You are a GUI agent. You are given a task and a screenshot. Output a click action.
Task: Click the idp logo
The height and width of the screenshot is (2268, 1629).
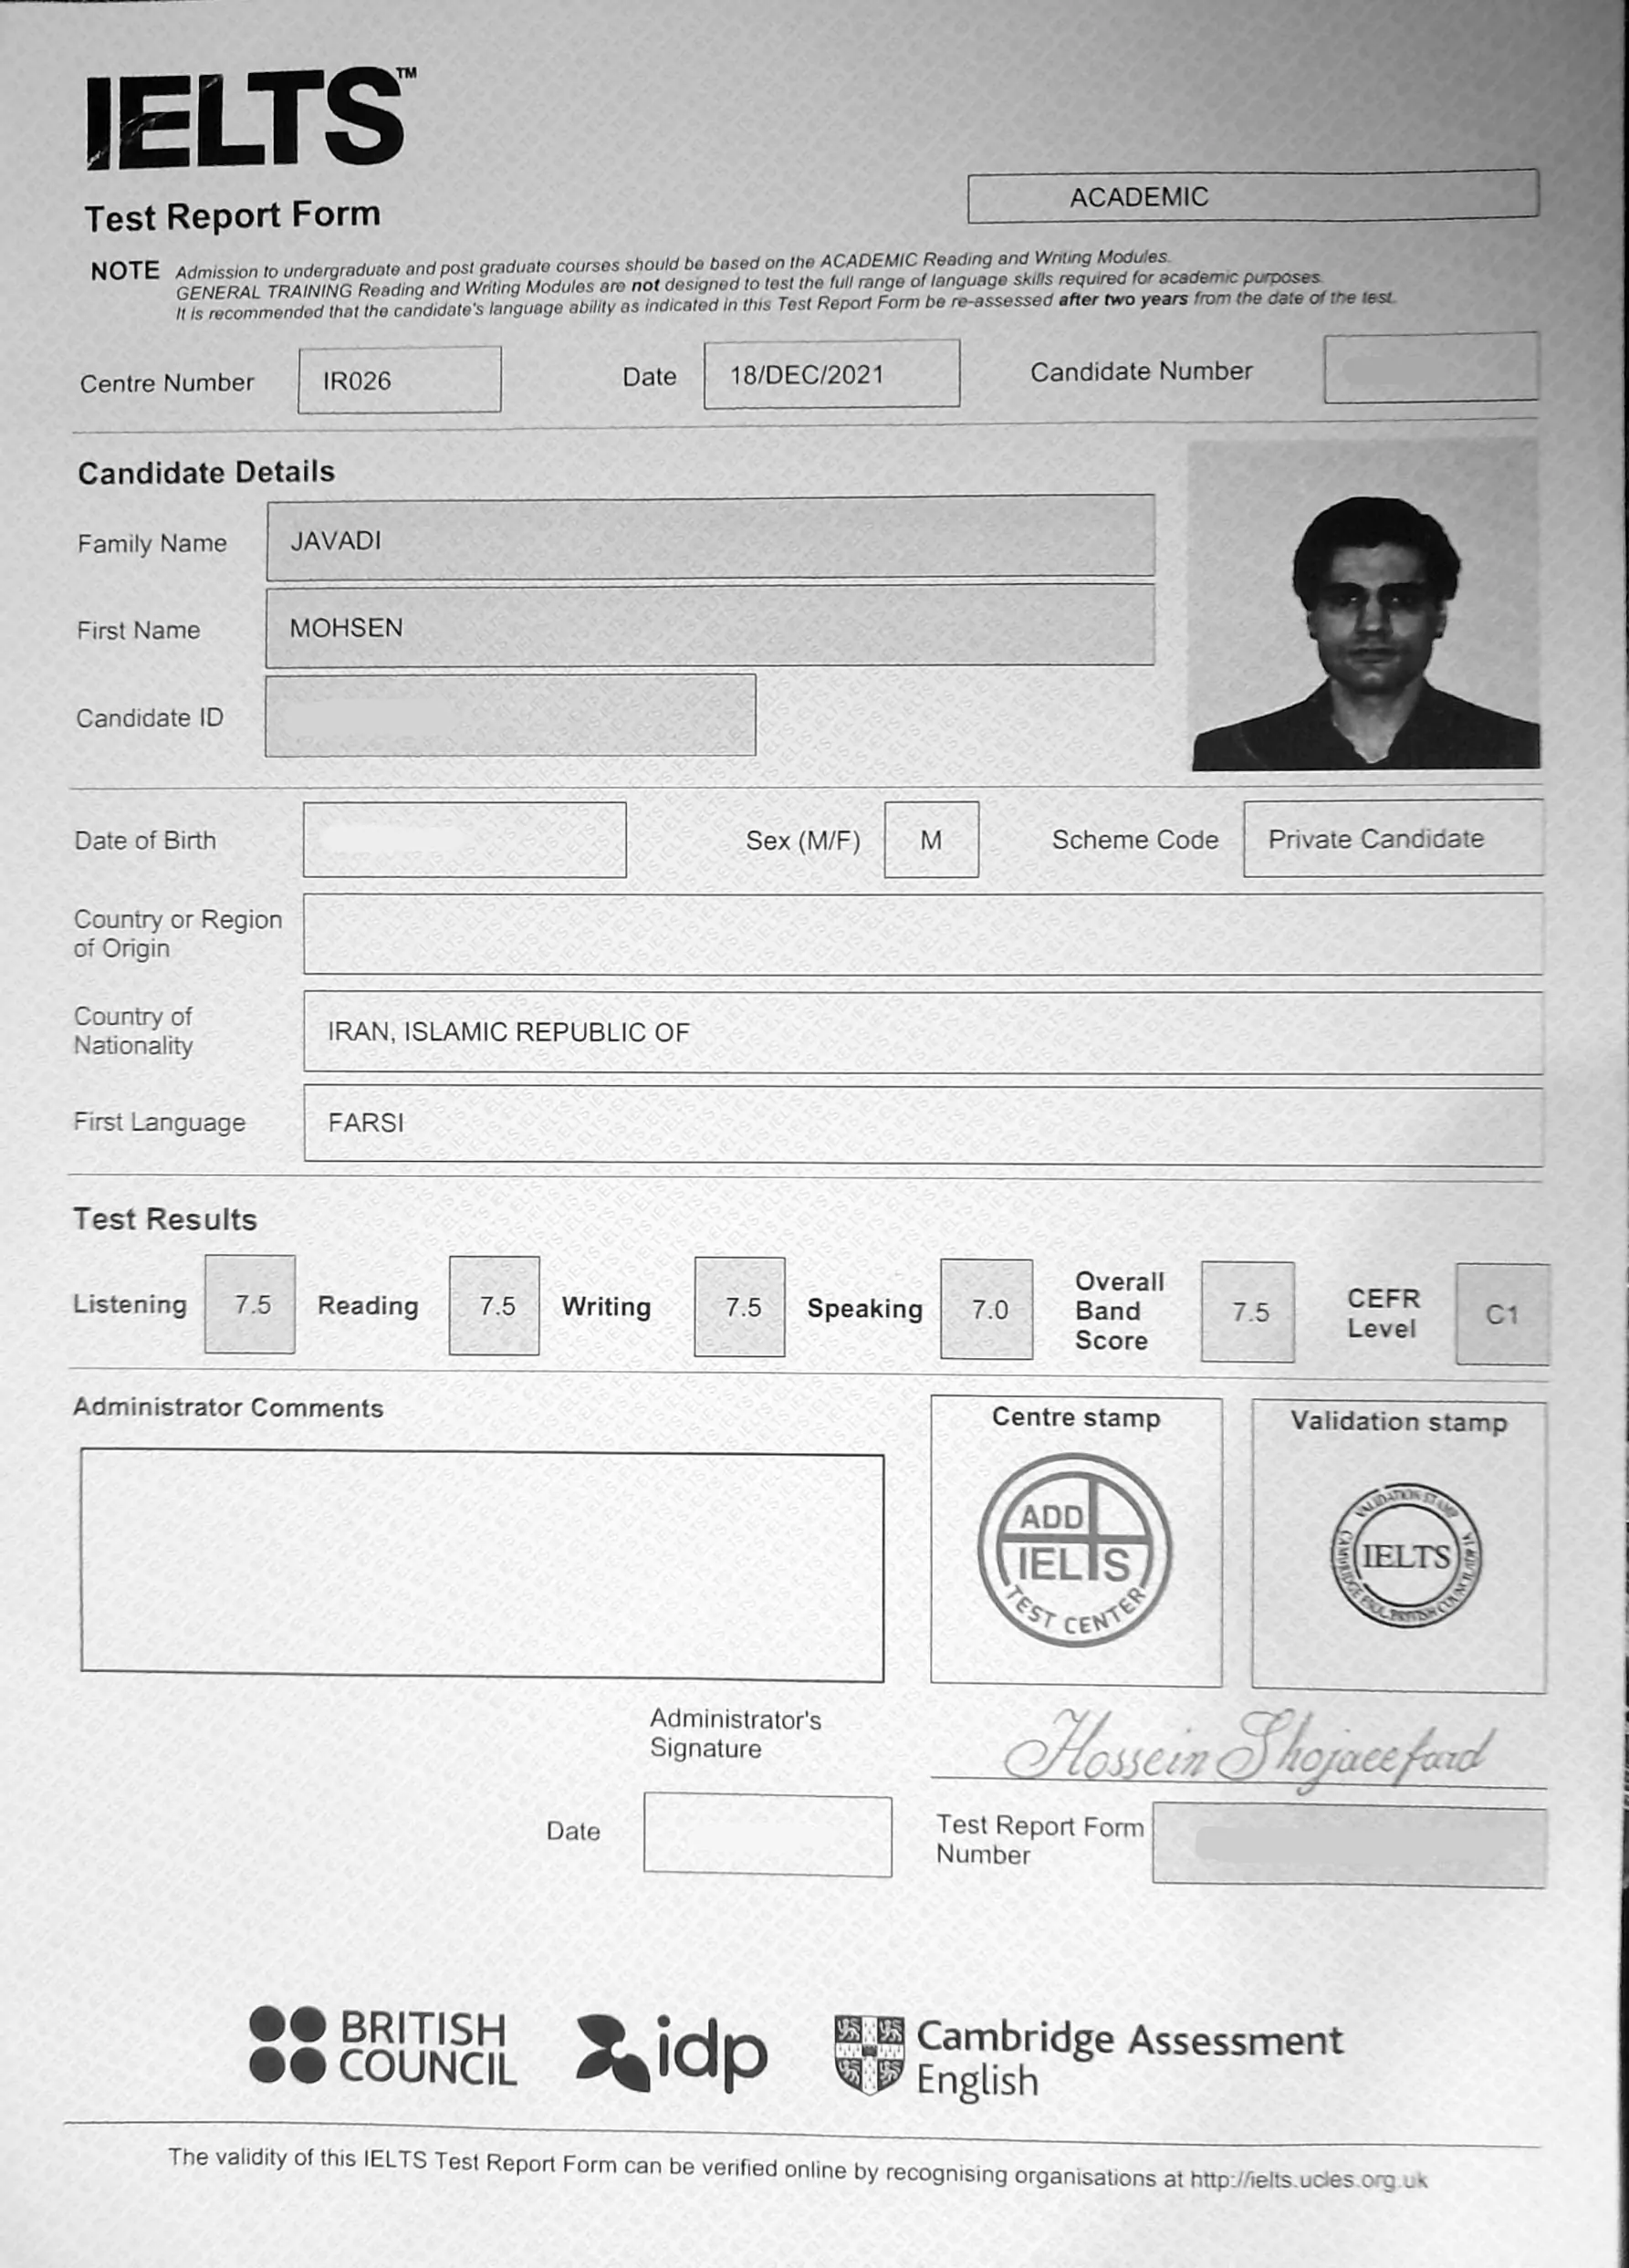(672, 2053)
